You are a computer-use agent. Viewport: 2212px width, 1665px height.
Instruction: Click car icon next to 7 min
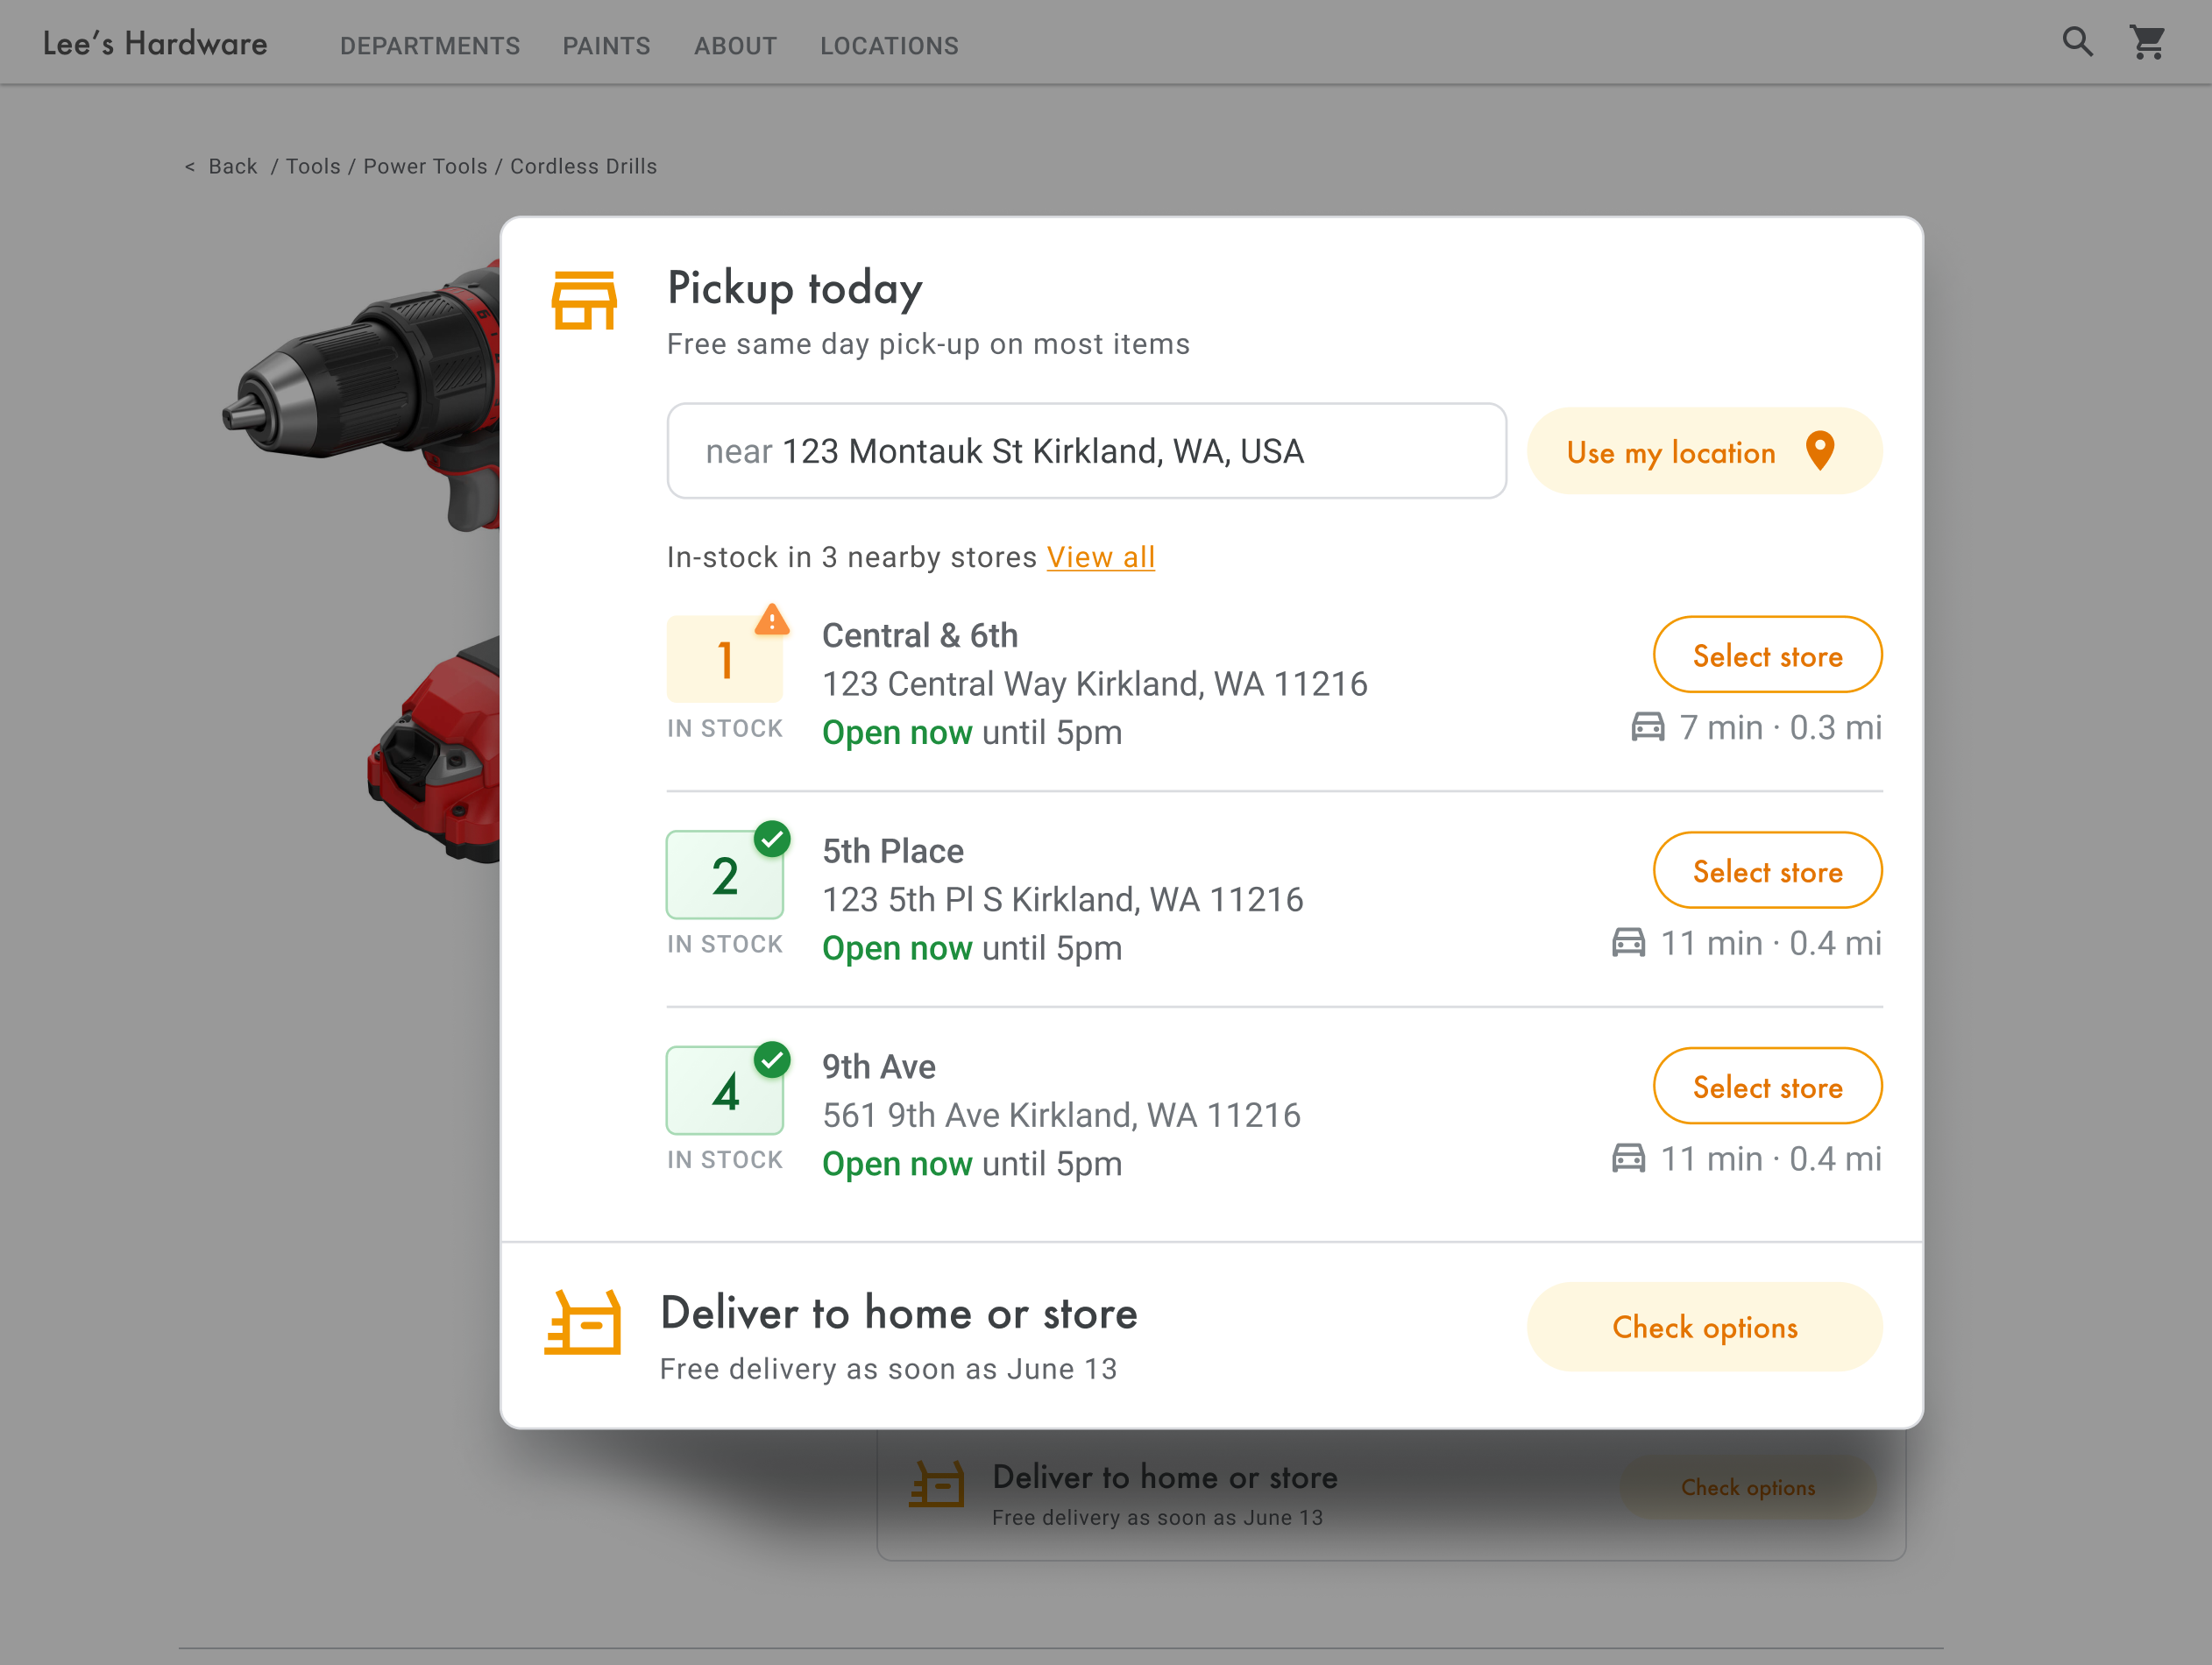[1648, 727]
